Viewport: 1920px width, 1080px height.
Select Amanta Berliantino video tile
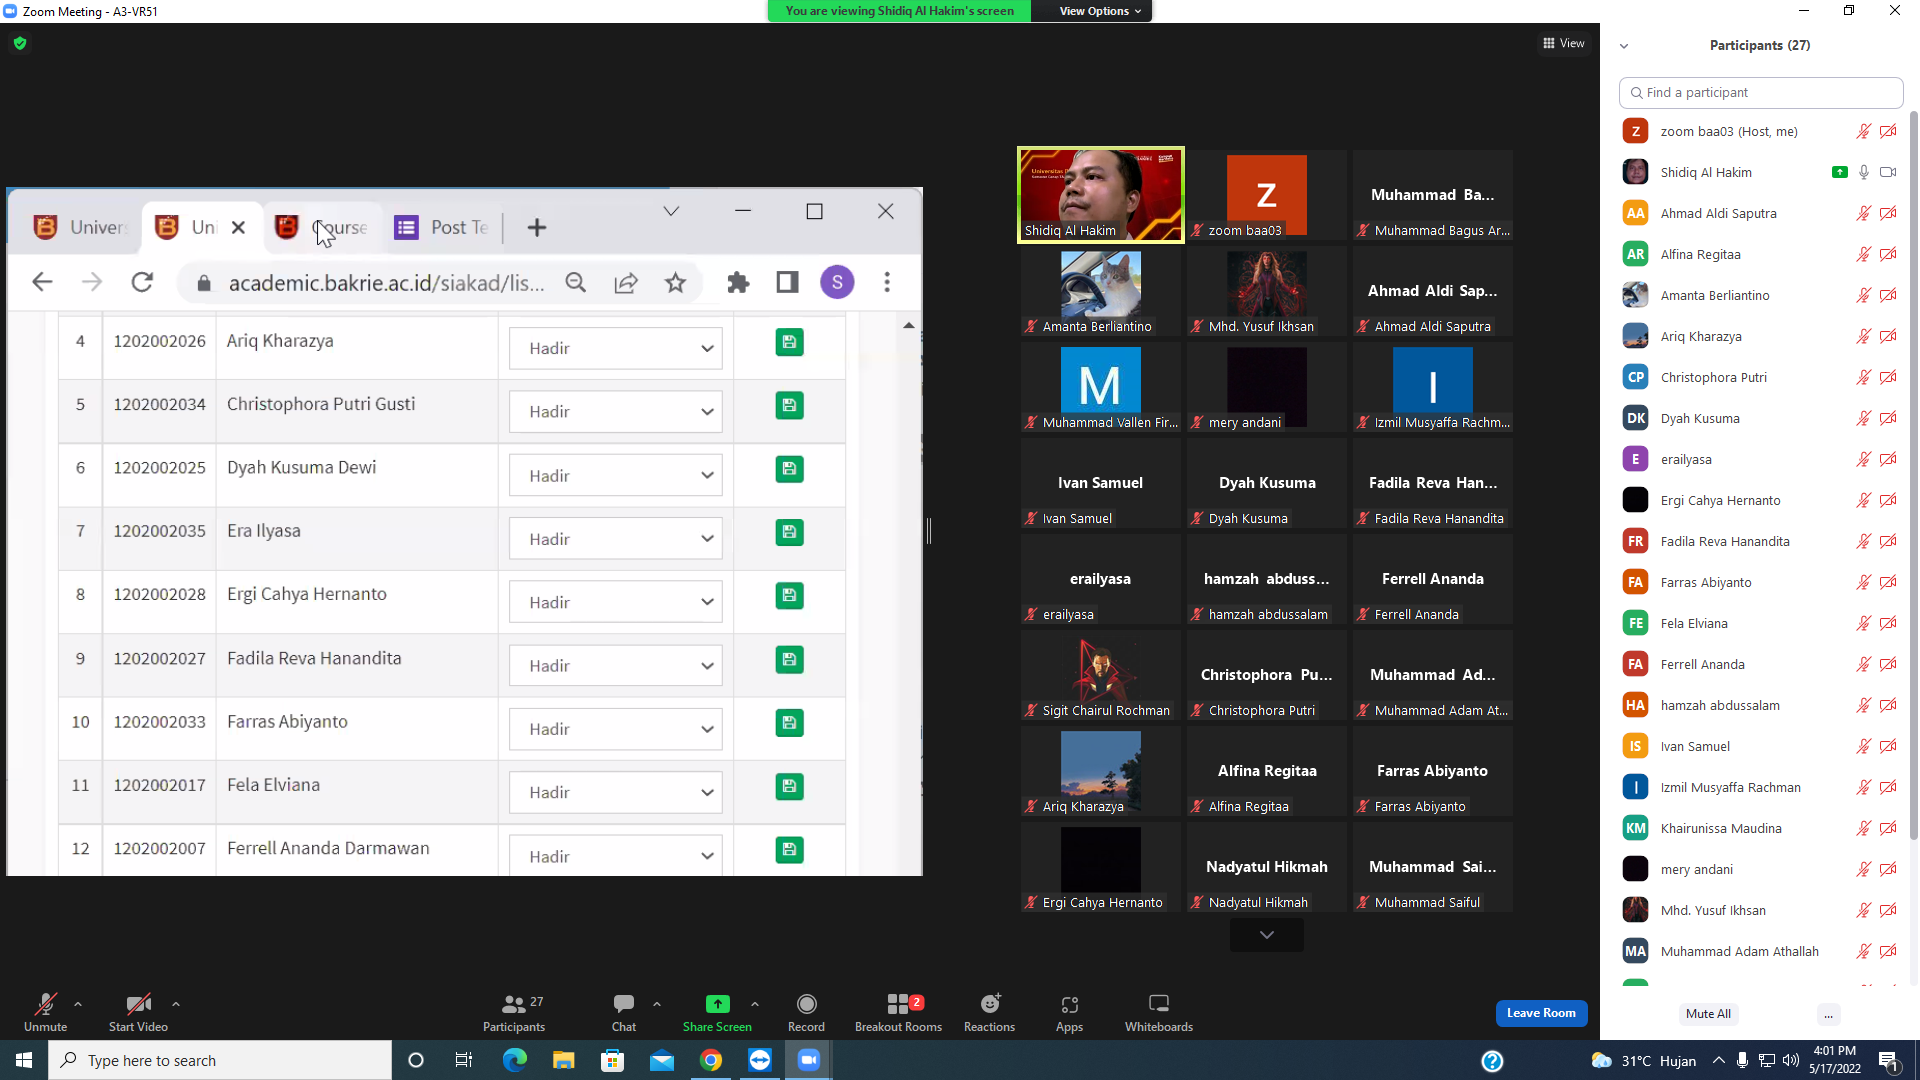[x=1100, y=291]
